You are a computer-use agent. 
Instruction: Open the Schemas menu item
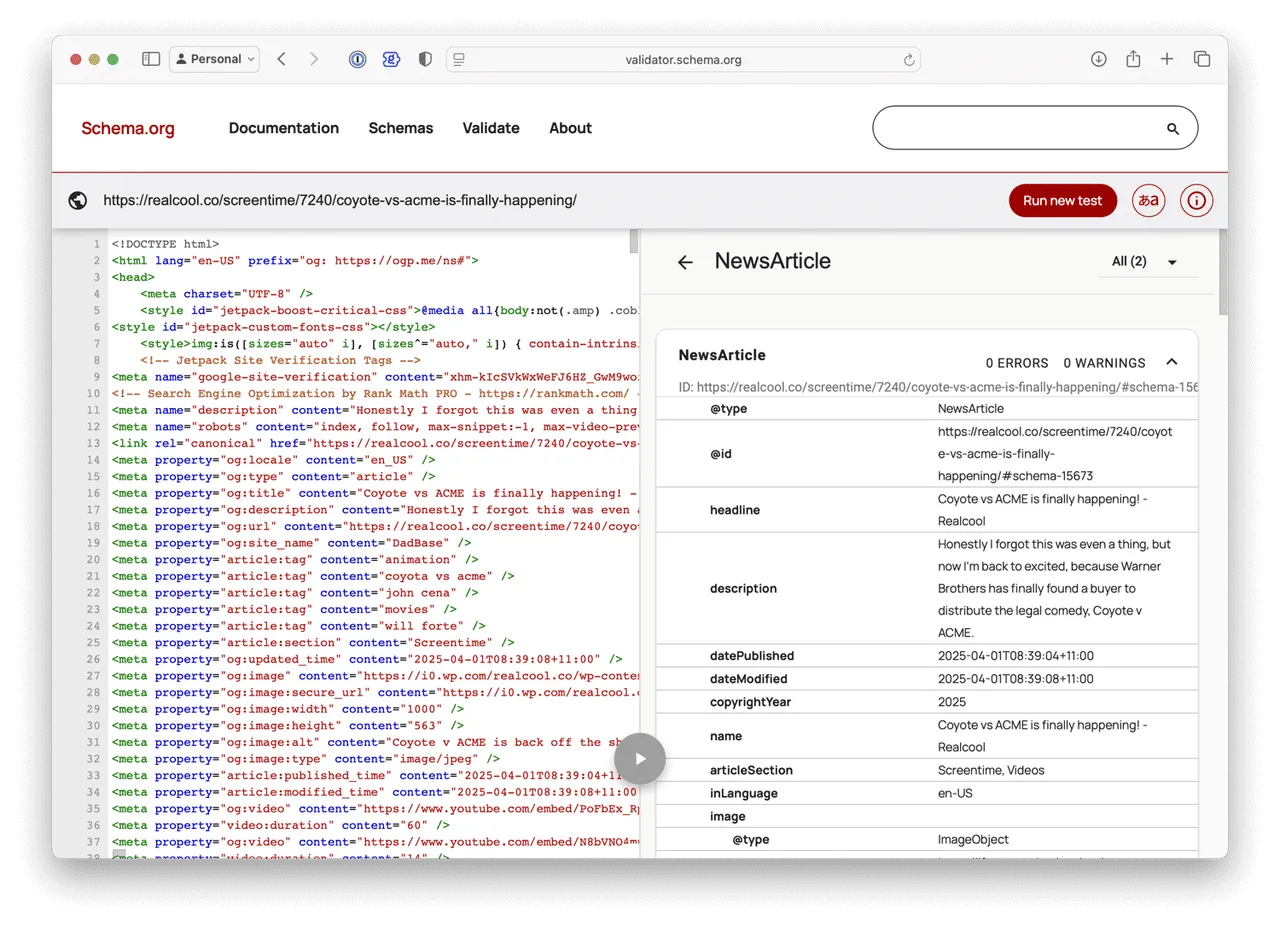point(401,128)
